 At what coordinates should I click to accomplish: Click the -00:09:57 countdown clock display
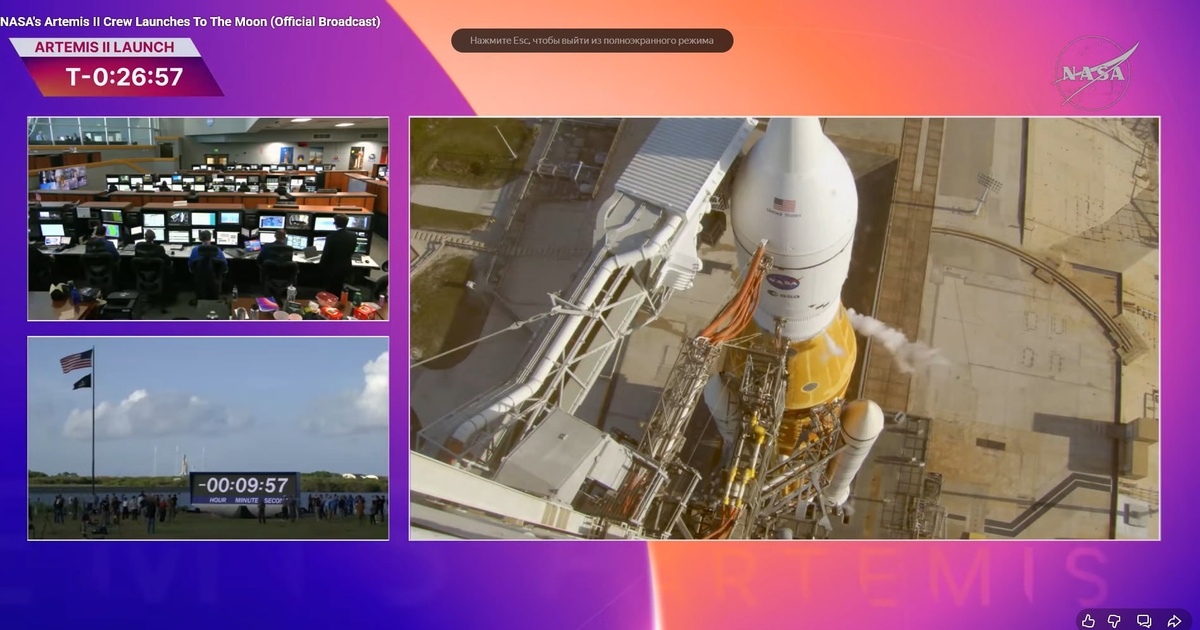tap(245, 487)
